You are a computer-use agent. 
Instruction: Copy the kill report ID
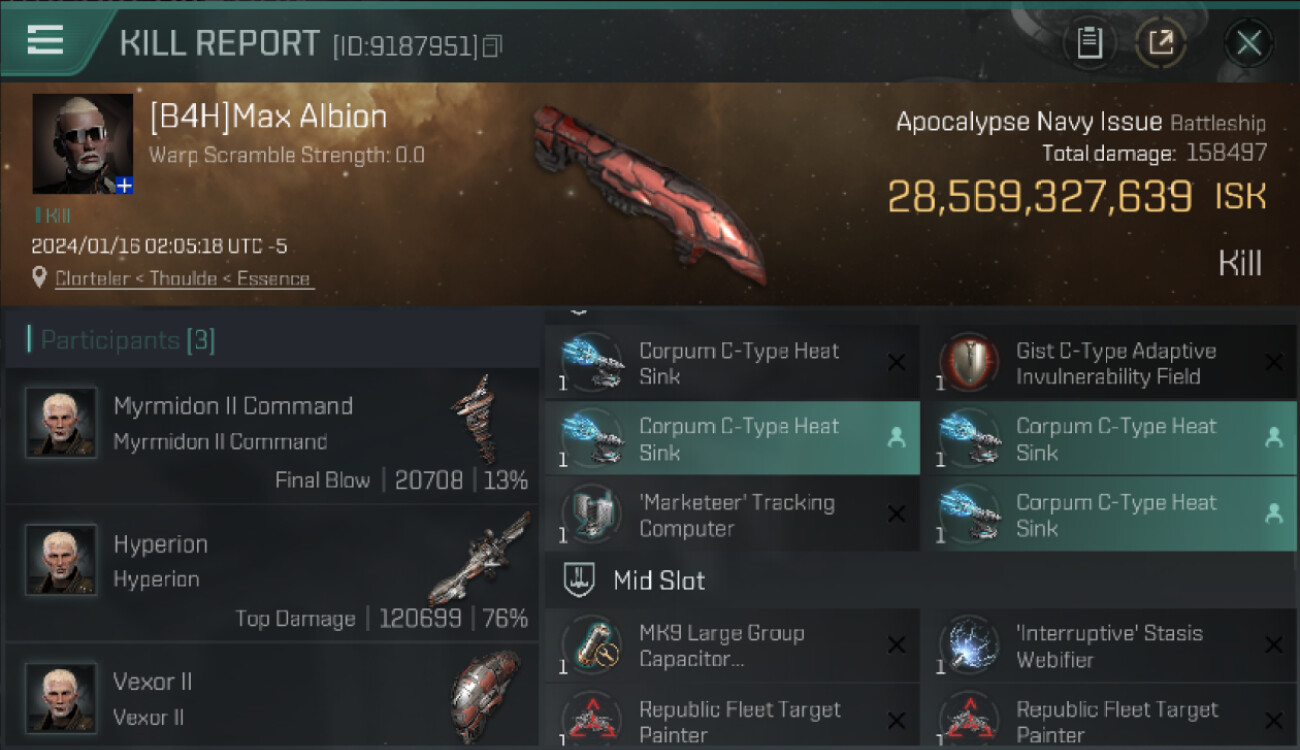tap(492, 46)
